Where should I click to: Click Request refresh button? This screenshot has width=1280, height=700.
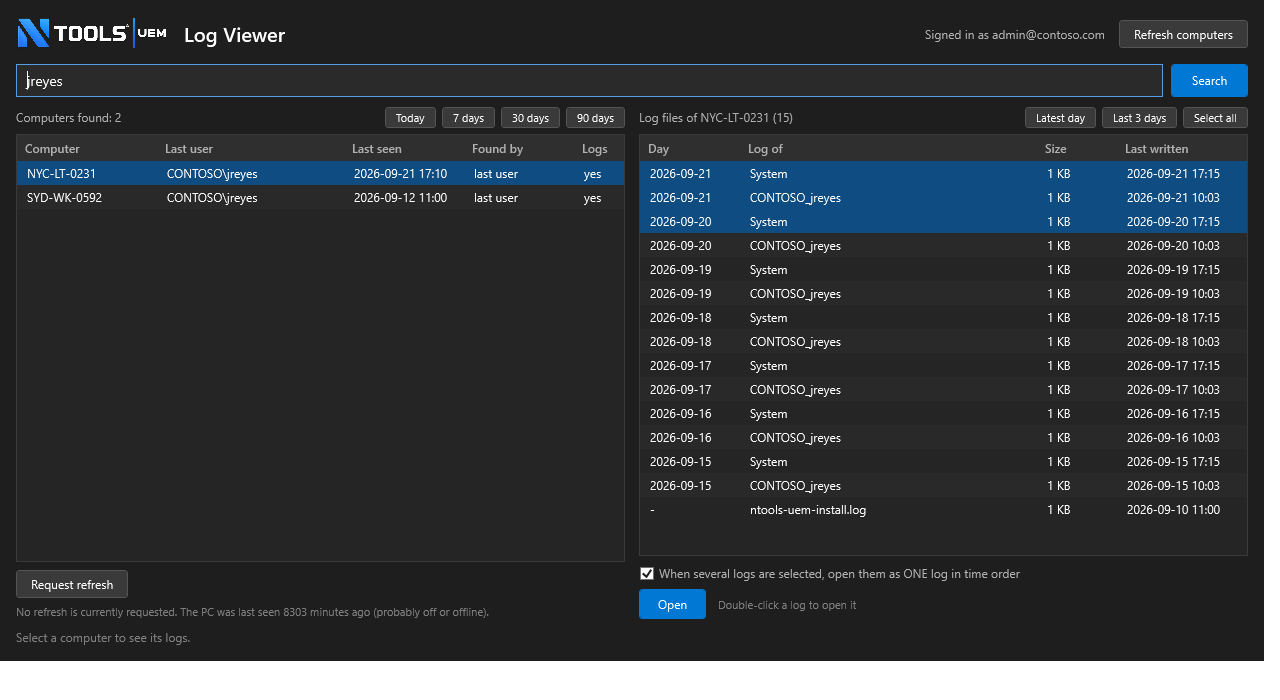point(72,585)
